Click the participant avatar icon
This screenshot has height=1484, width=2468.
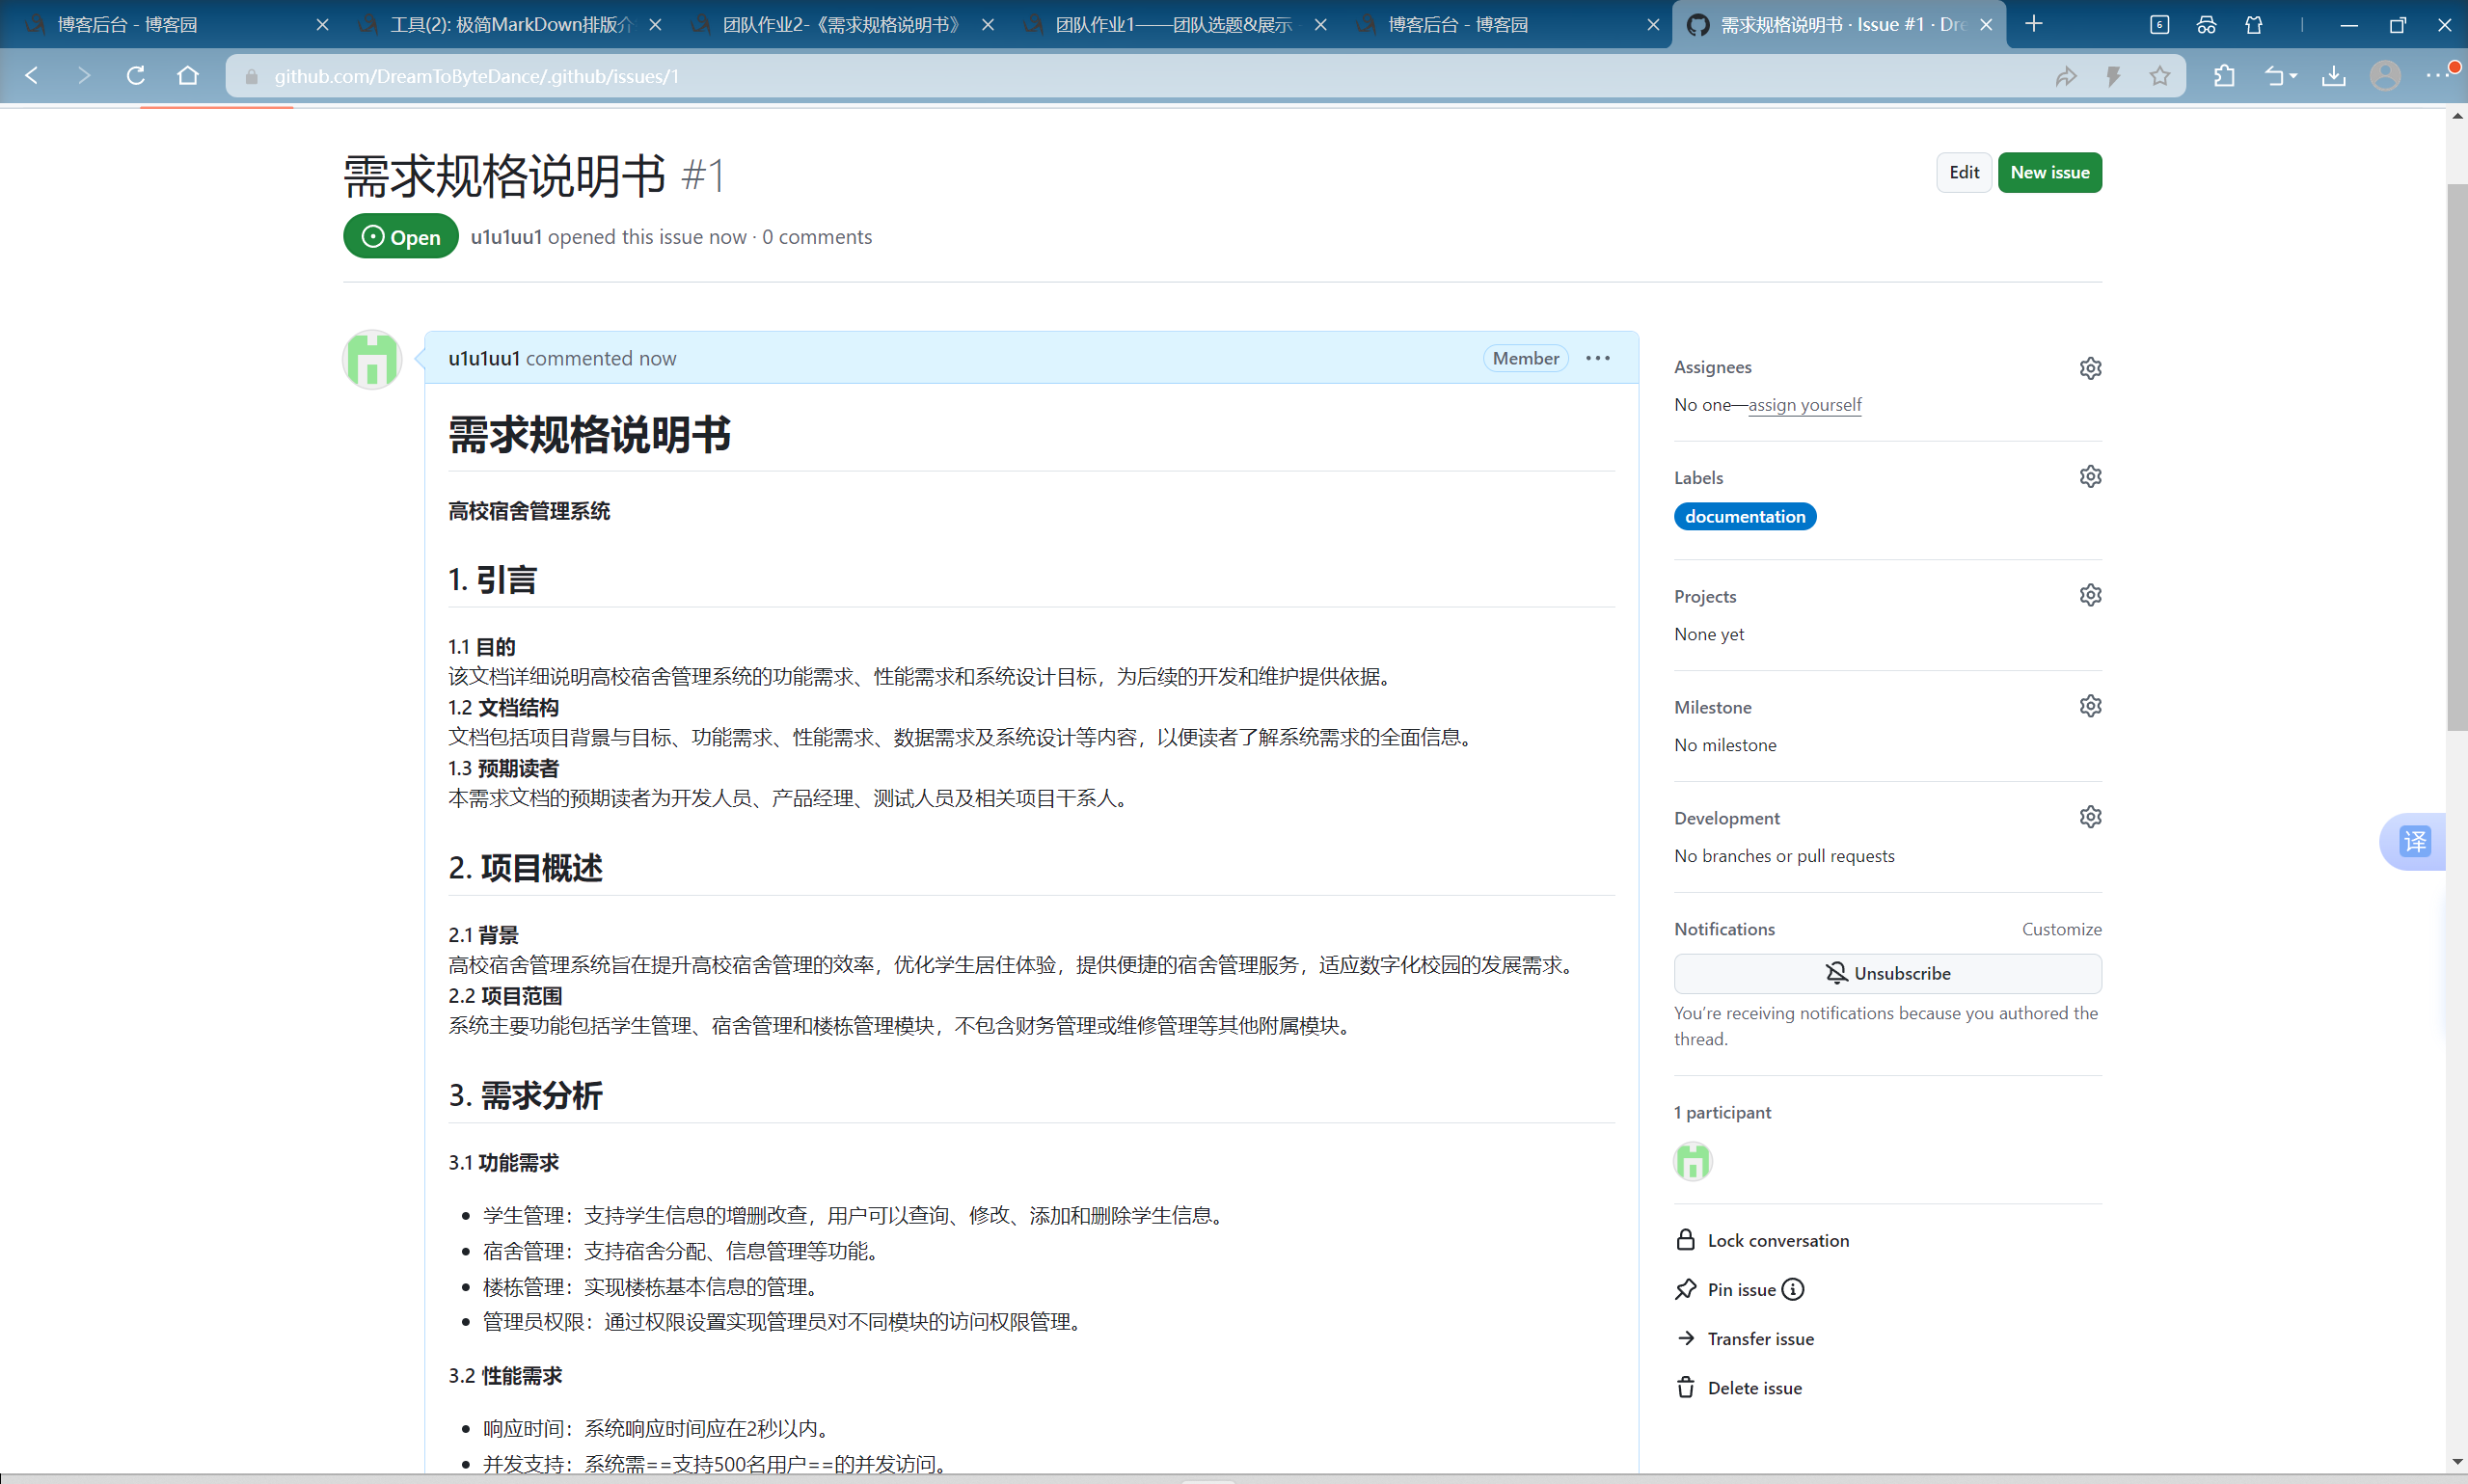point(1695,1162)
